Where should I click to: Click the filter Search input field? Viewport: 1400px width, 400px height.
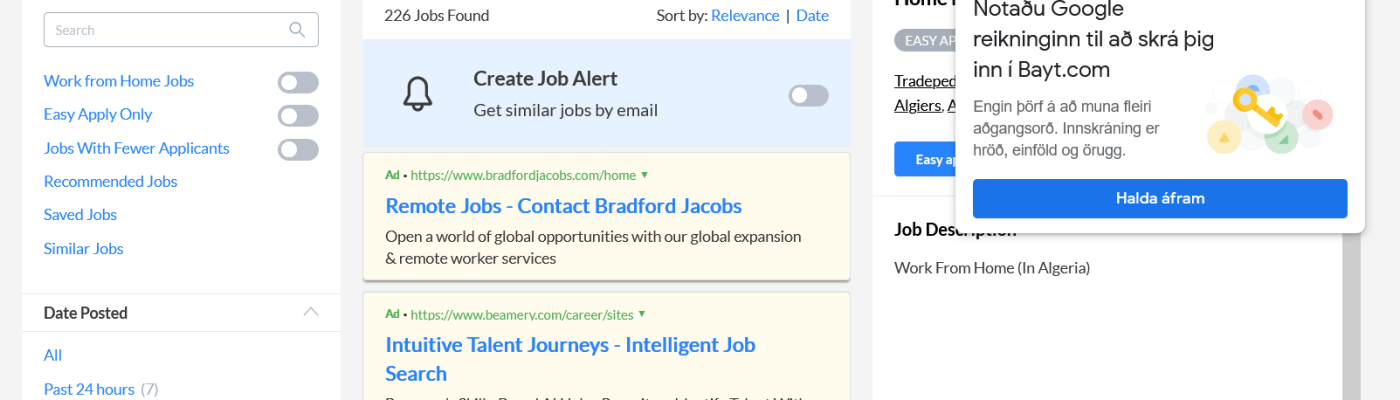click(x=165, y=30)
